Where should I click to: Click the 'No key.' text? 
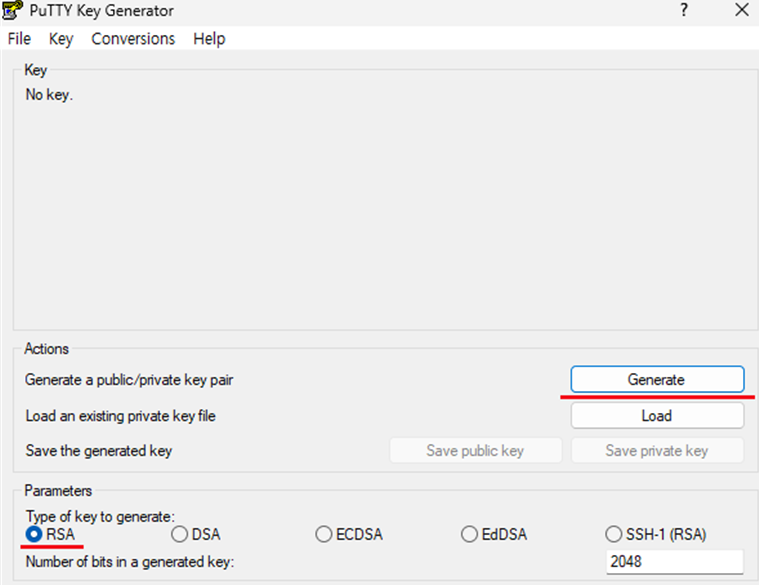click(49, 94)
